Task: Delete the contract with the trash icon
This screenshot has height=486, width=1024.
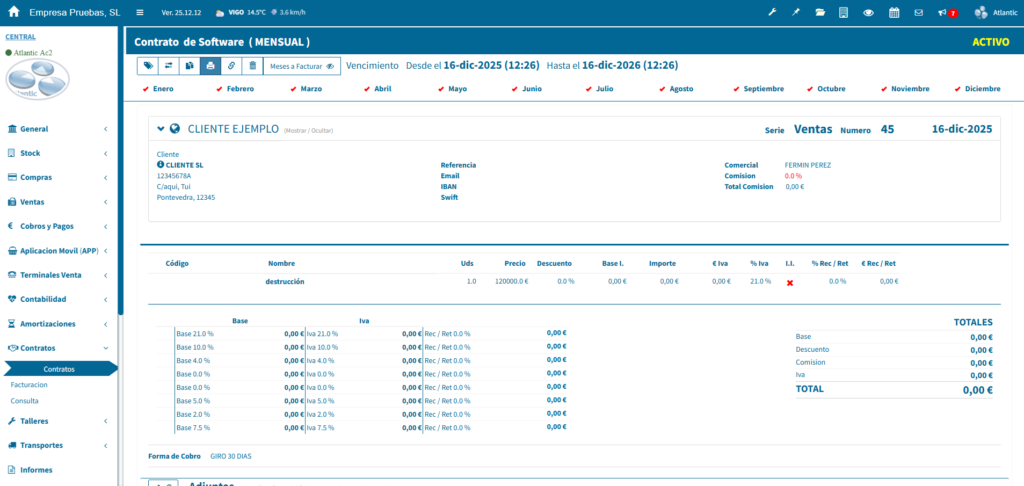Action: click(x=252, y=66)
